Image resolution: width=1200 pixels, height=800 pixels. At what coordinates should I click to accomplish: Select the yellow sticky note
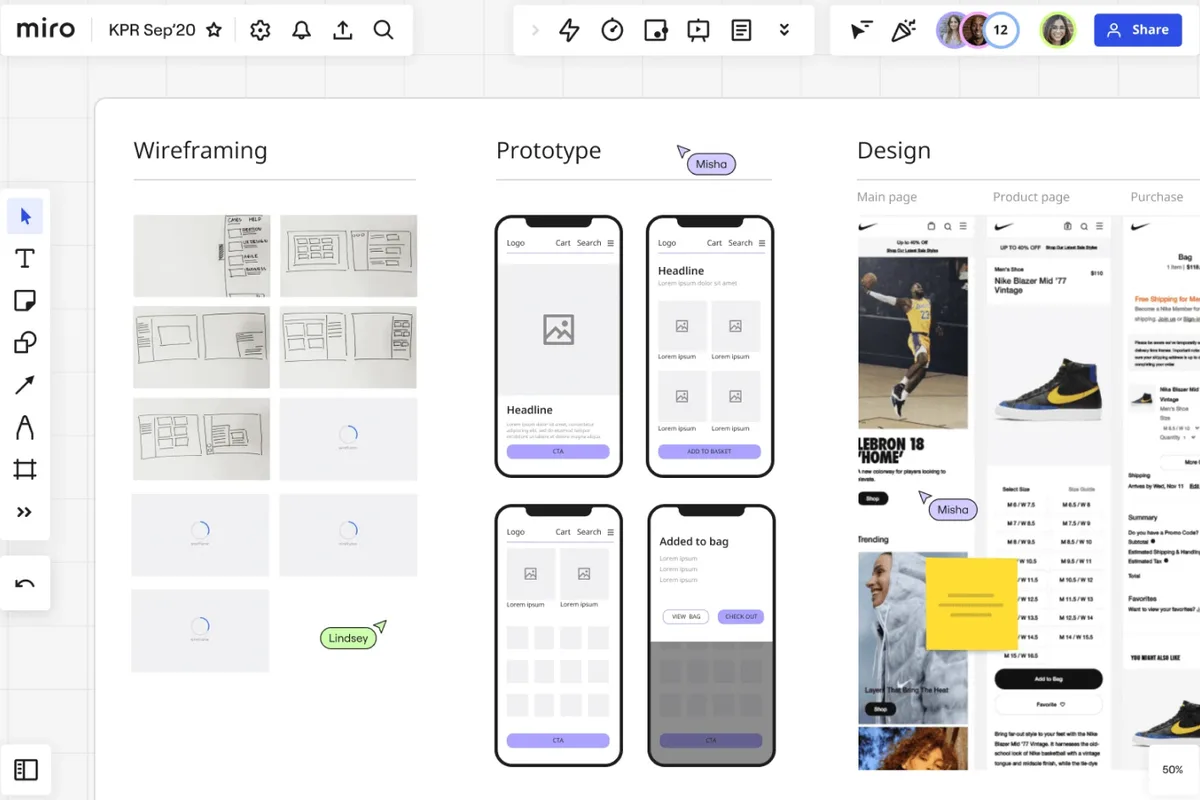point(972,604)
